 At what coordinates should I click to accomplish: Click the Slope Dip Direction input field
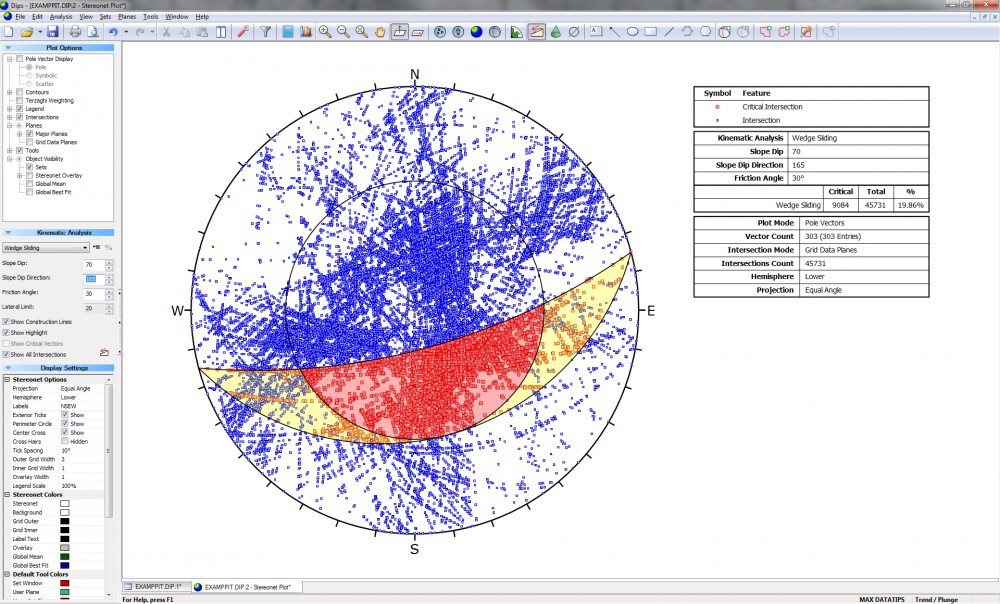[94, 279]
